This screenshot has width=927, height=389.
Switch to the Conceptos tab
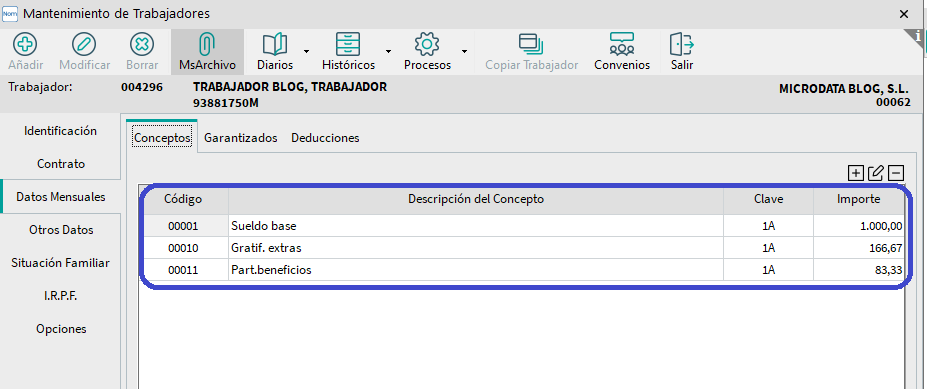click(162, 138)
